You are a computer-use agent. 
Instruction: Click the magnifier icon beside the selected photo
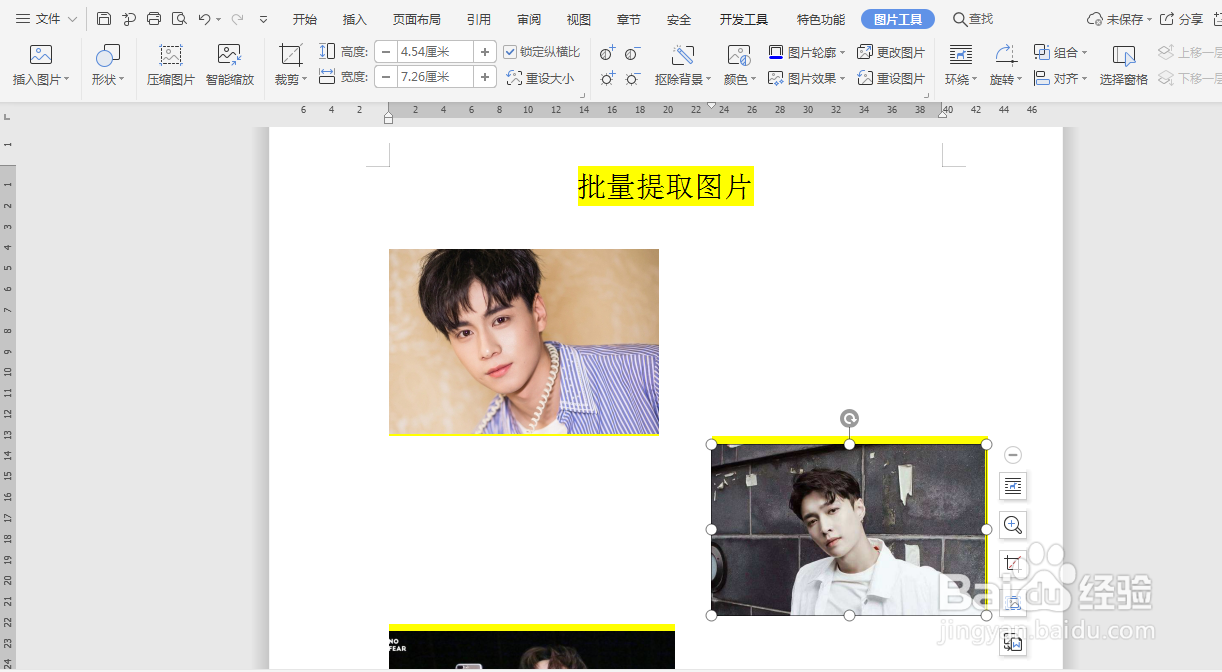(1012, 524)
